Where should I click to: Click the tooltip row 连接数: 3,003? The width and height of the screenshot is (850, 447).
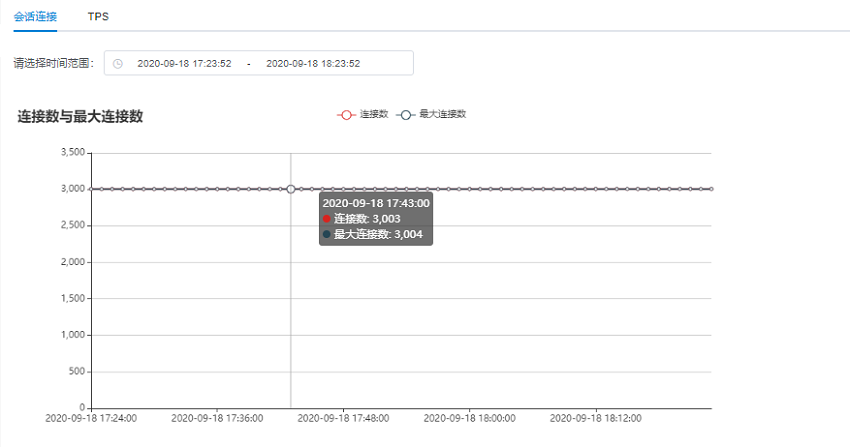tap(362, 219)
